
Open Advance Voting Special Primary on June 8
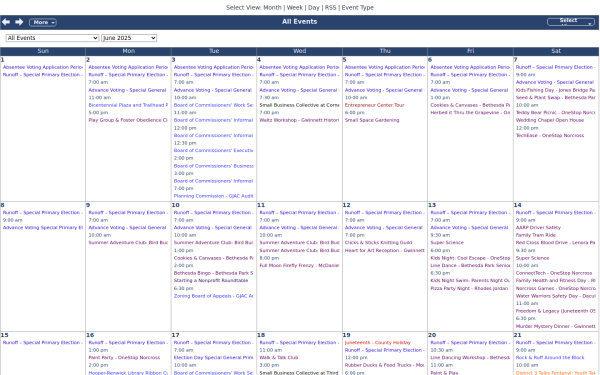point(42,227)
